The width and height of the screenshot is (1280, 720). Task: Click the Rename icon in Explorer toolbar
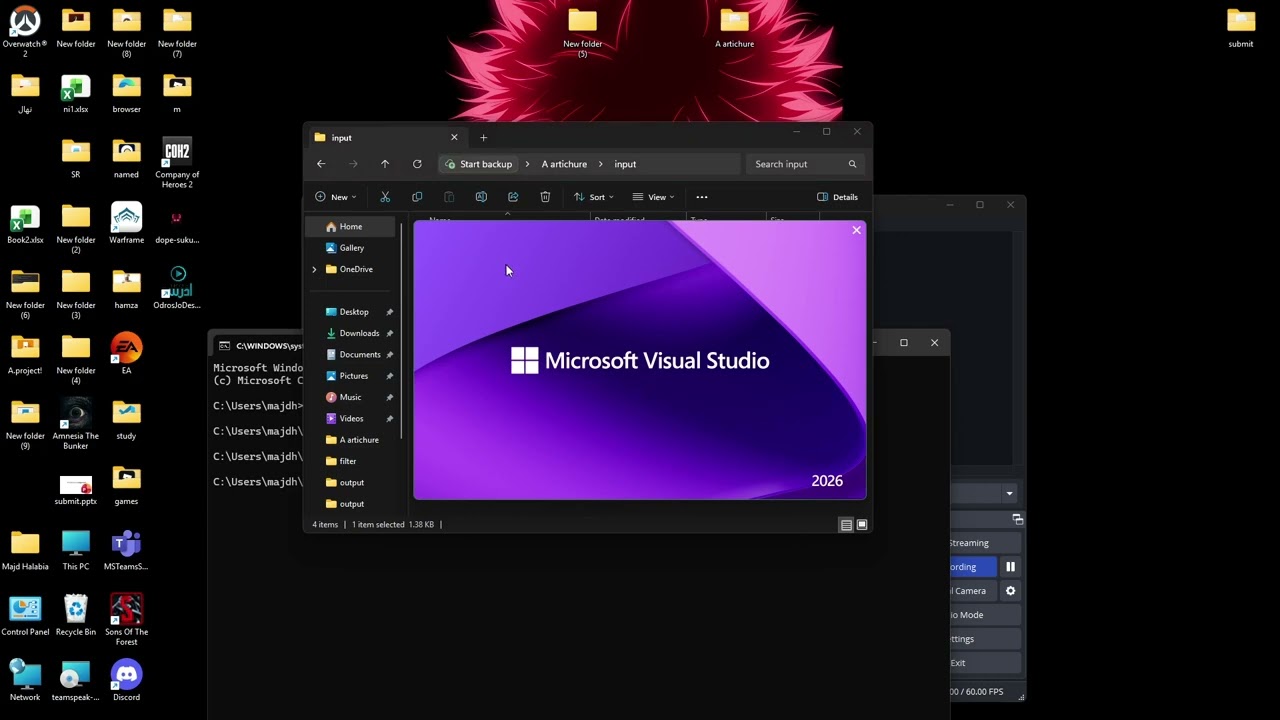click(481, 197)
